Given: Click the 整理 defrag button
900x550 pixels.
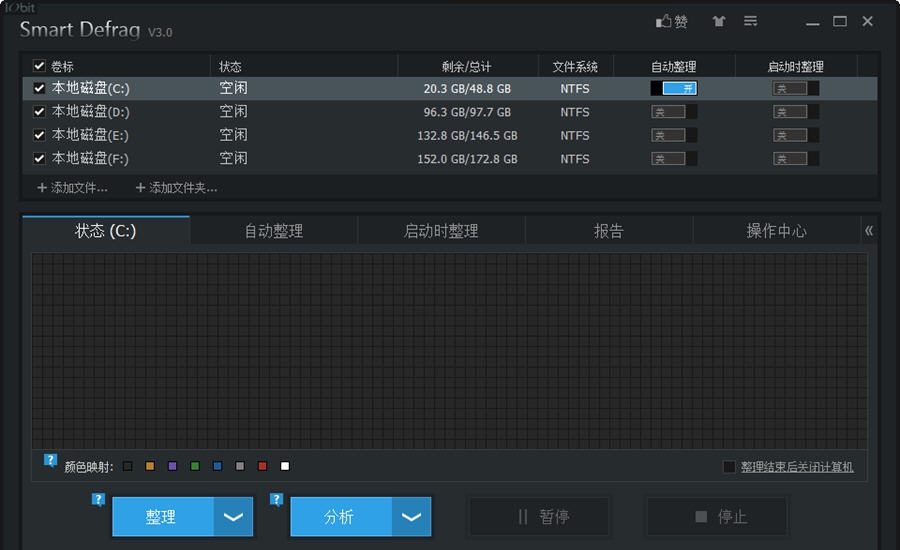Looking at the screenshot, I should tap(162, 517).
